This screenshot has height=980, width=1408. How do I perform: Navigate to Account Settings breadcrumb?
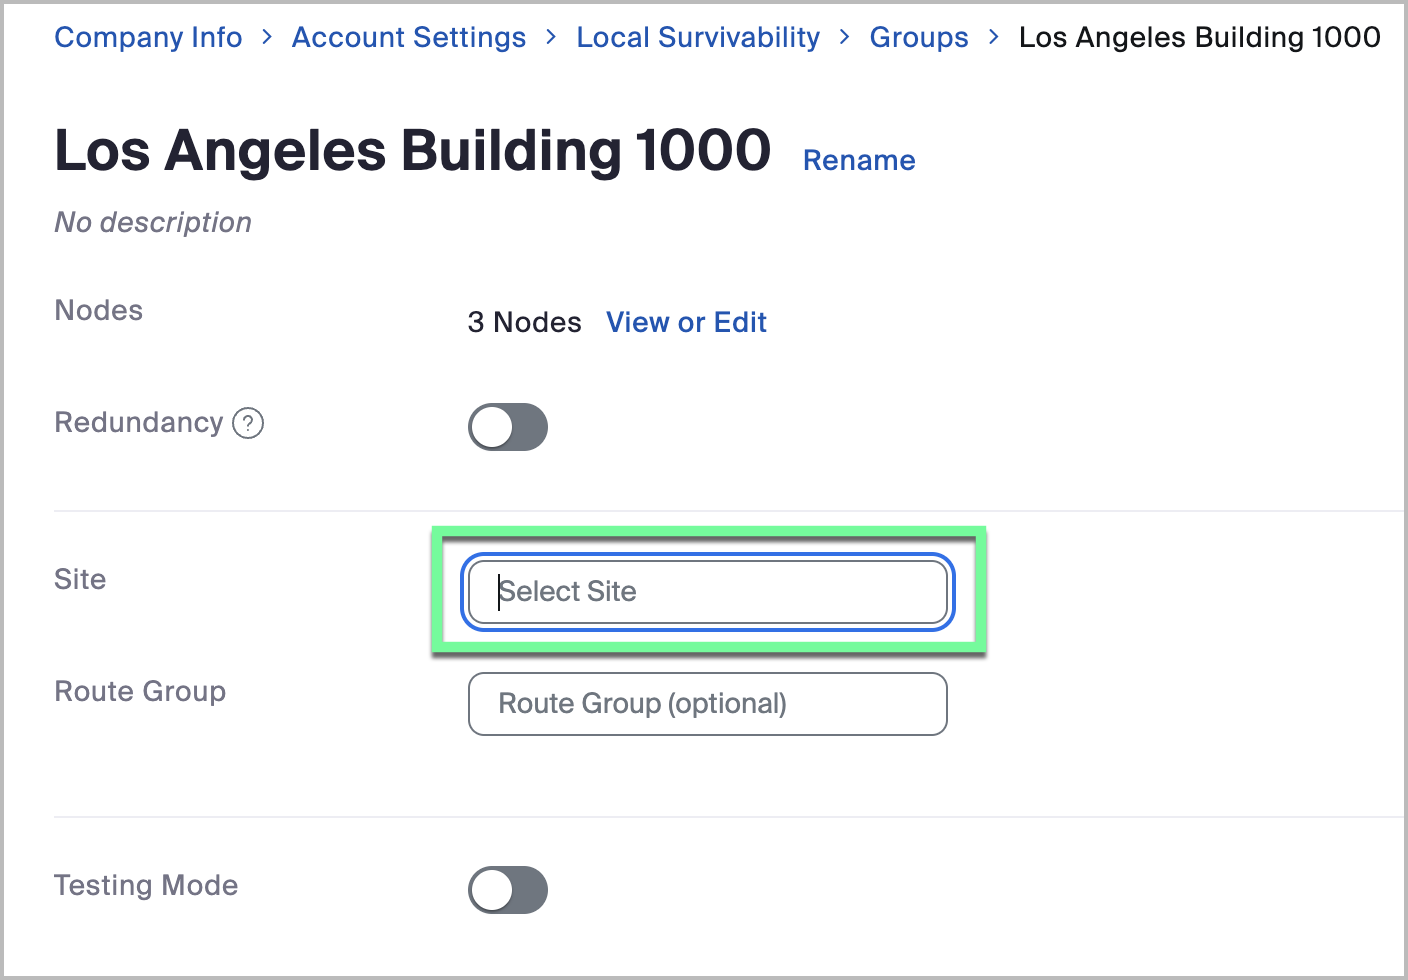(x=409, y=37)
